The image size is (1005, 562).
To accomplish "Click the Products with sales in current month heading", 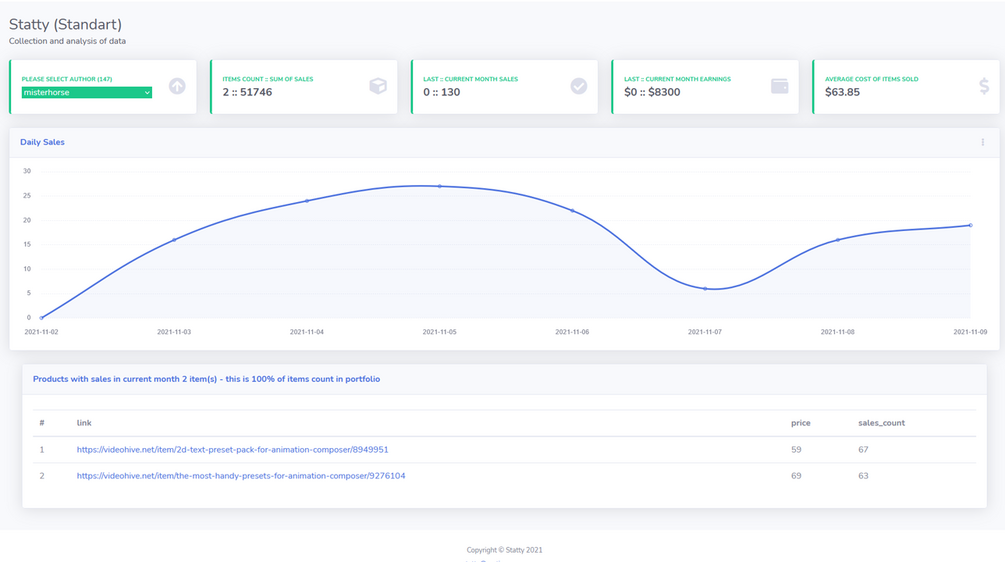I will click(206, 379).
